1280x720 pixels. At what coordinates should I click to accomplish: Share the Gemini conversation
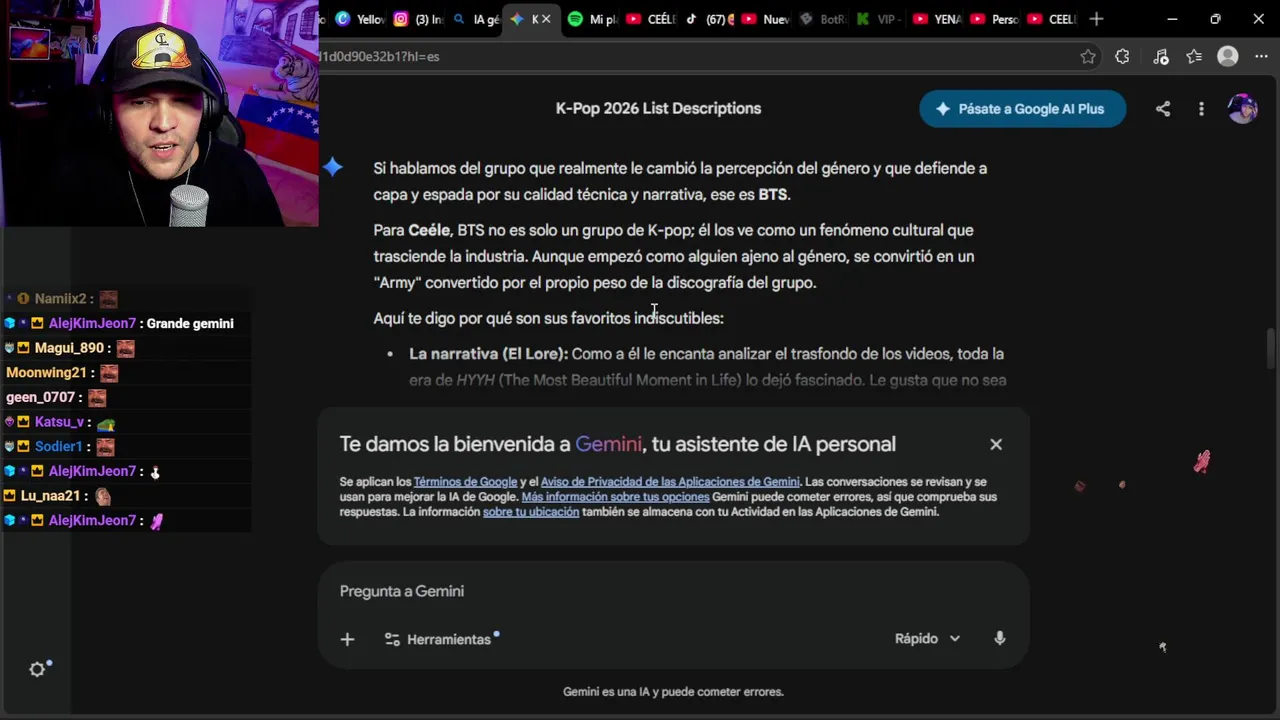pyautogui.click(x=1163, y=109)
